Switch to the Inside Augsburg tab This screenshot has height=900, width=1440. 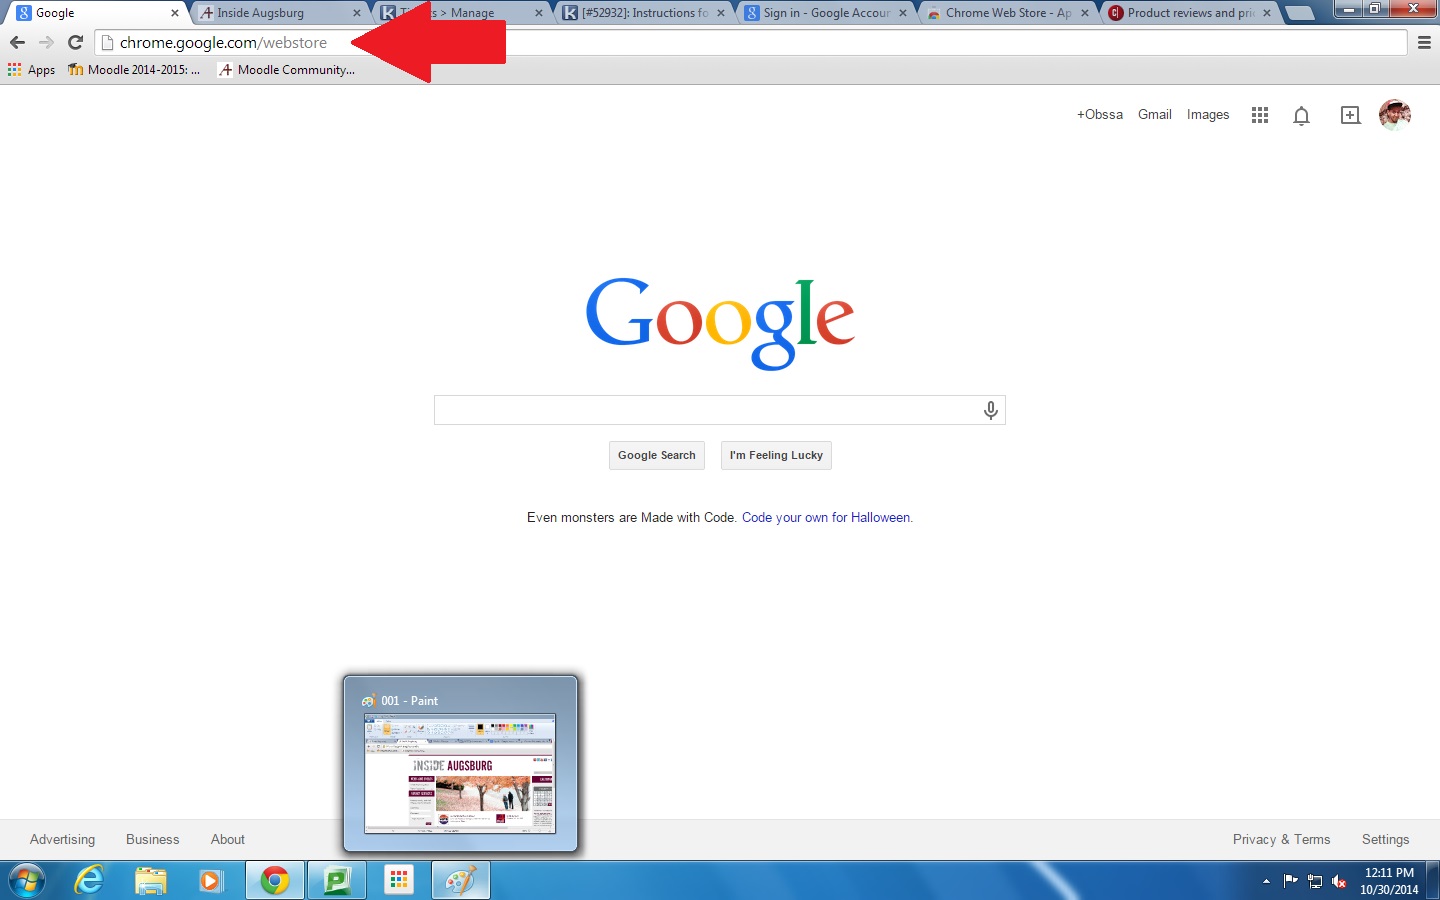point(278,13)
